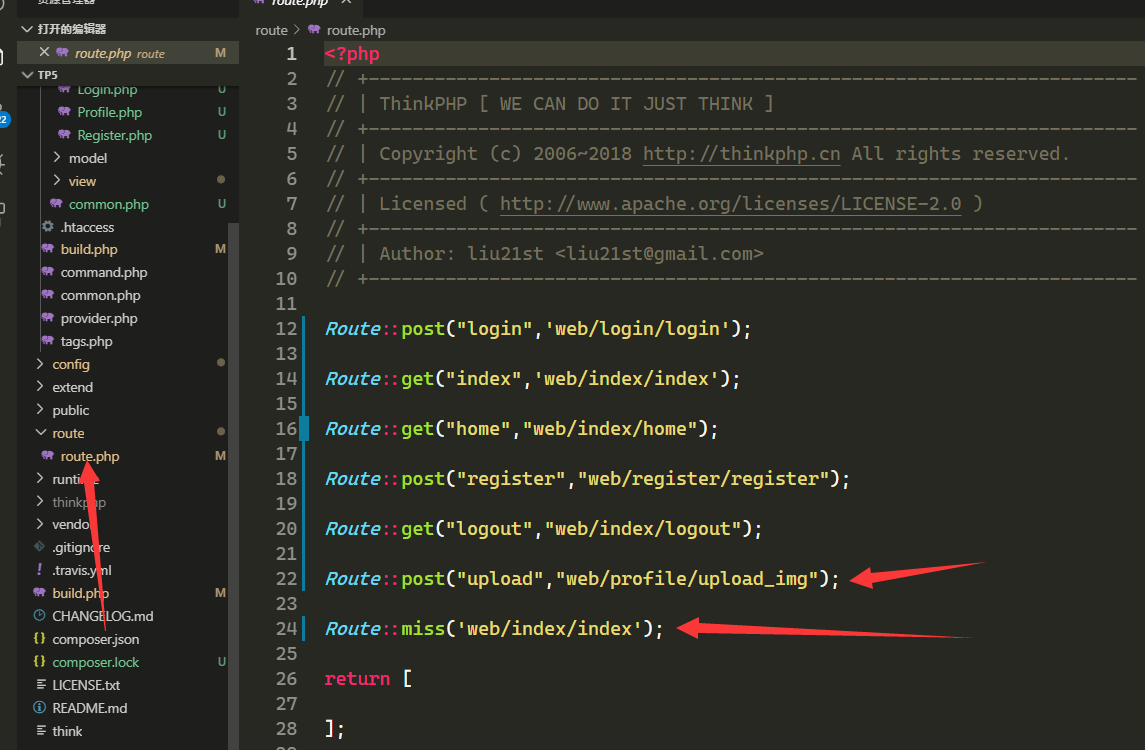The image size is (1145, 750).
Task: Click the .htaccess gear file icon
Action: click(47, 227)
